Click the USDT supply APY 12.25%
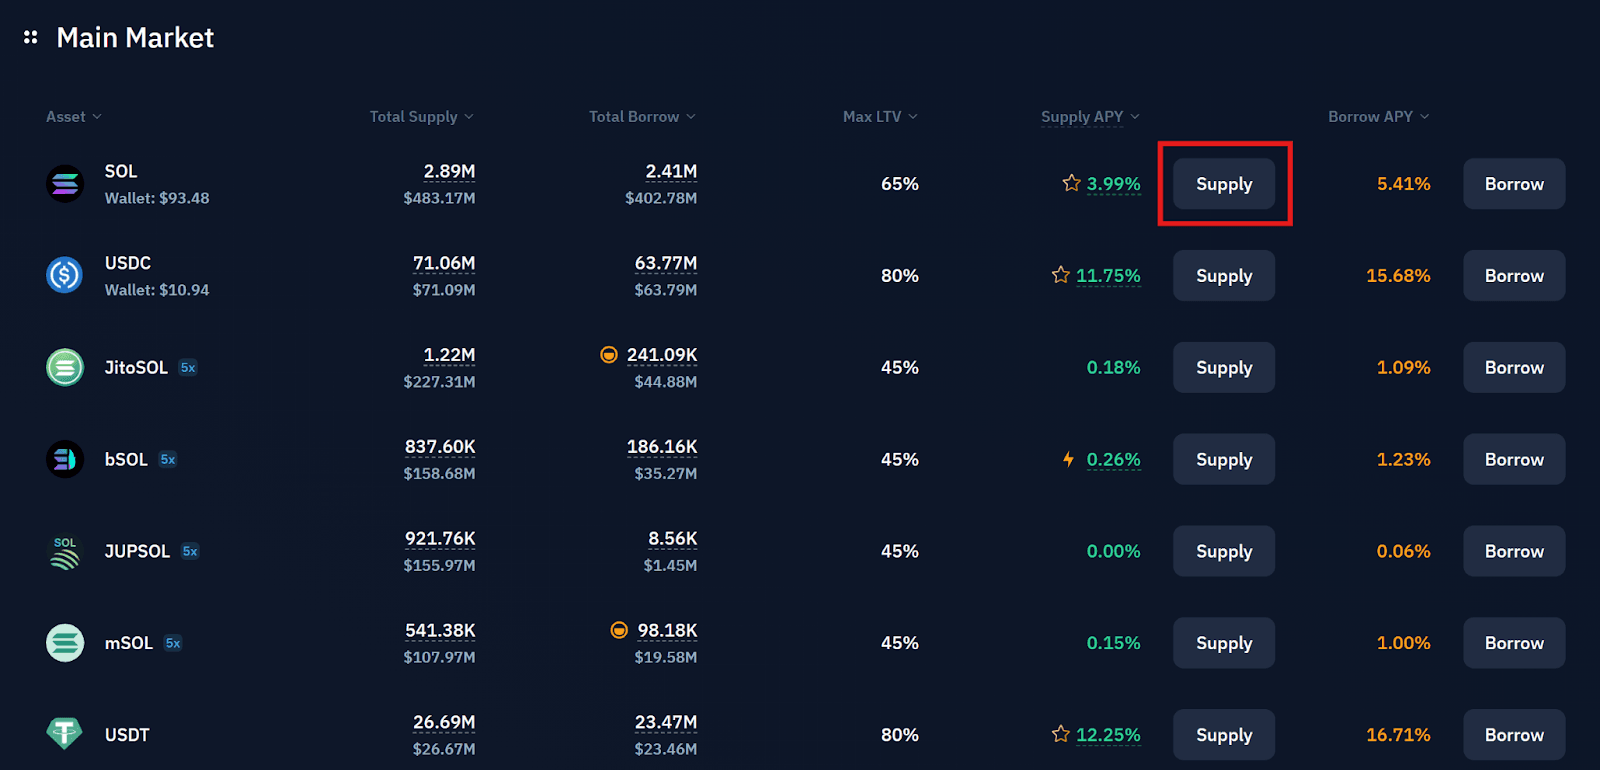 [x=1108, y=734]
